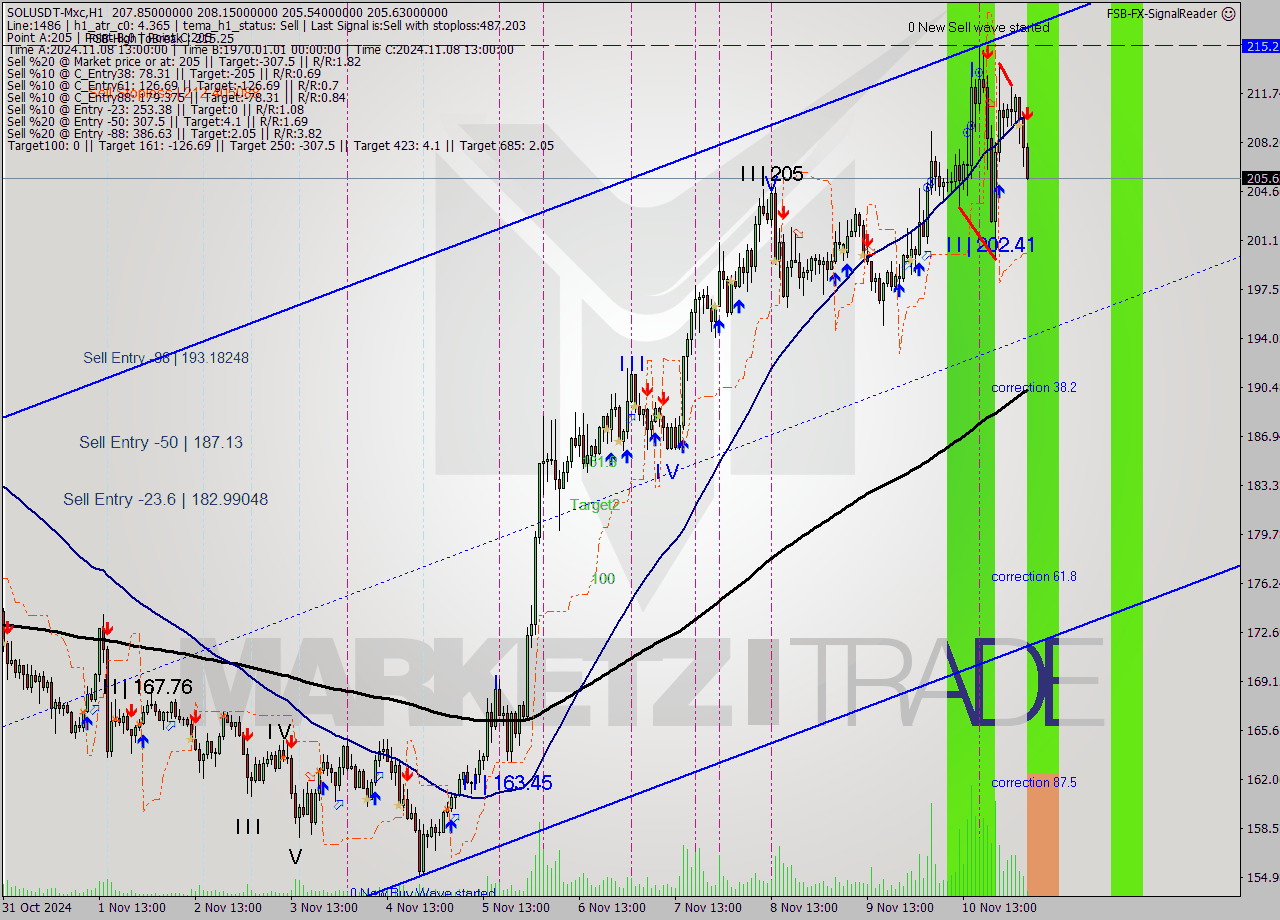Select the 'Sell %20 @ Entry -88: 386.63' line
This screenshot has height=920, width=1280.
point(164,133)
